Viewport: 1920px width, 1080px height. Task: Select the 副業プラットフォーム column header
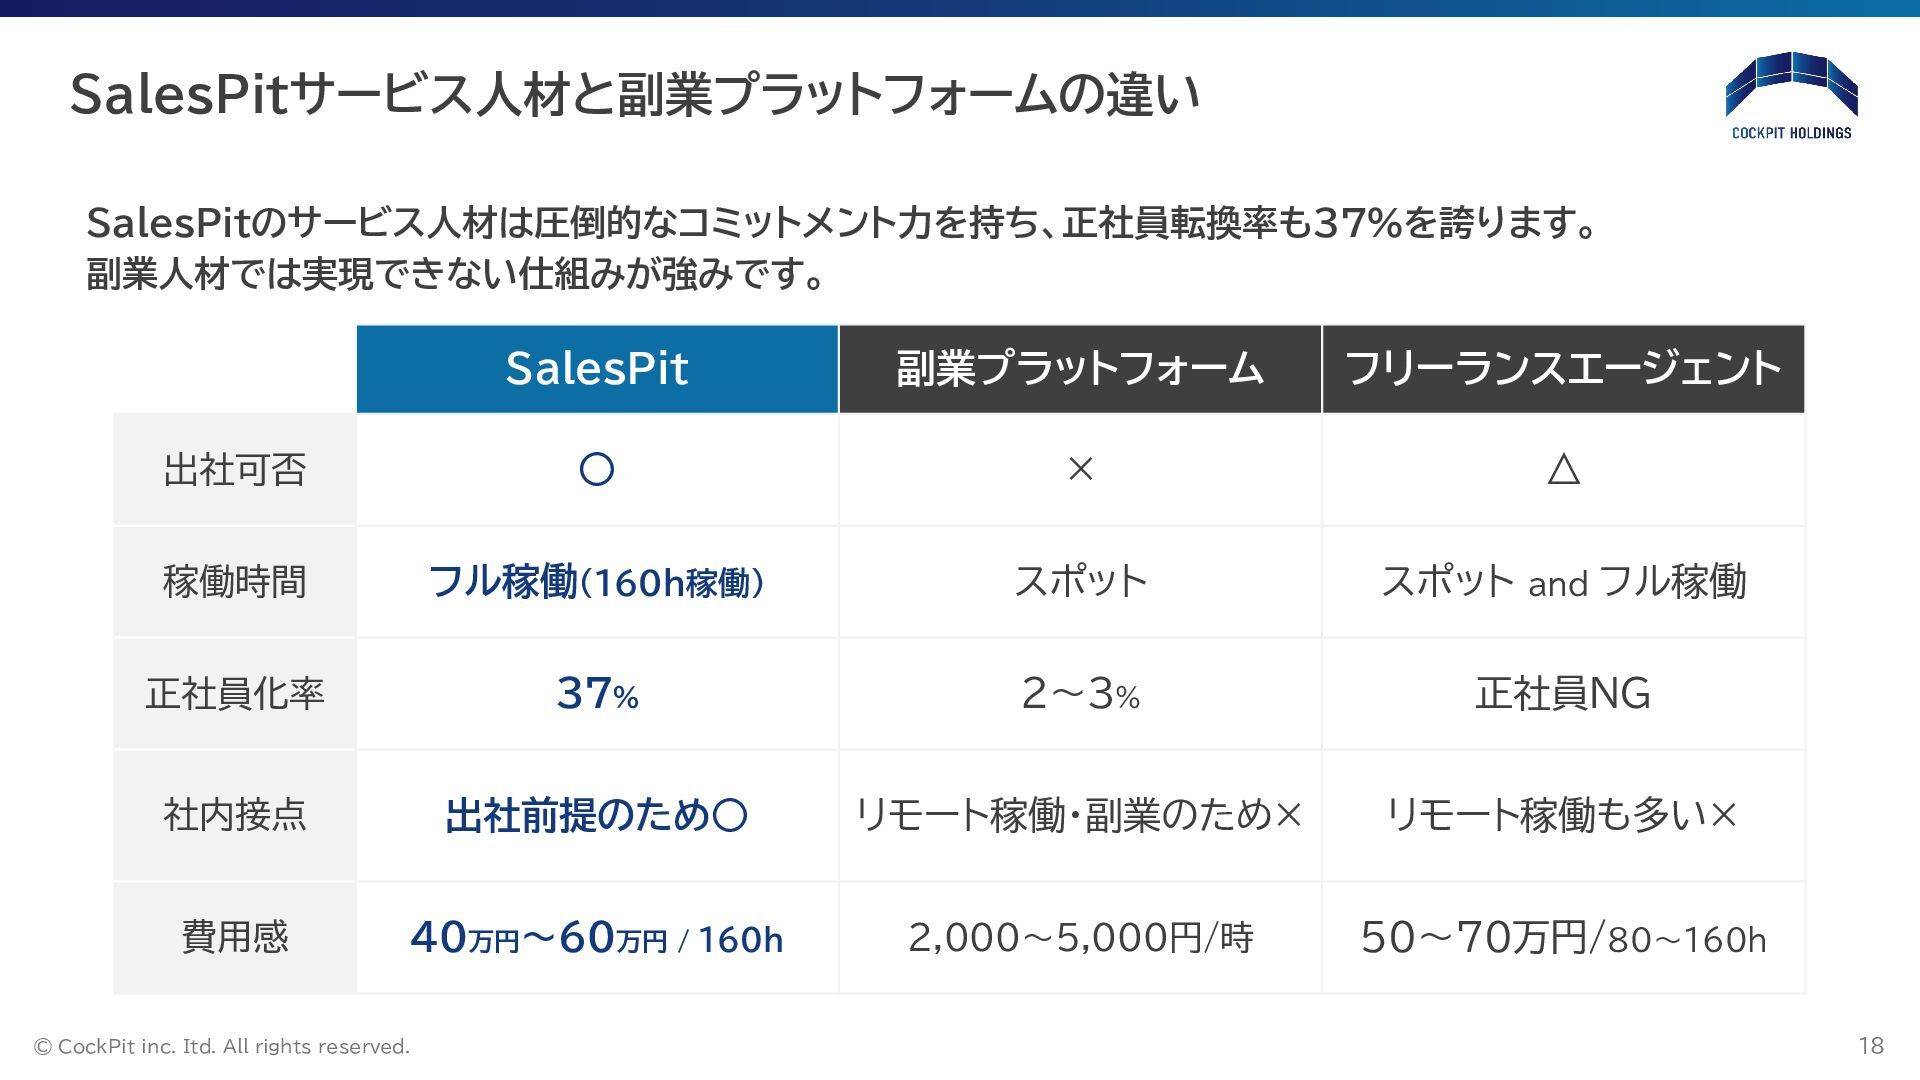click(1080, 369)
